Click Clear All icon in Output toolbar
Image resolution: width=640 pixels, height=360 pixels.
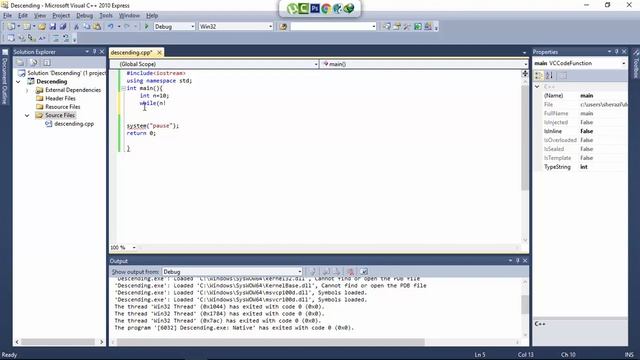coord(350,271)
